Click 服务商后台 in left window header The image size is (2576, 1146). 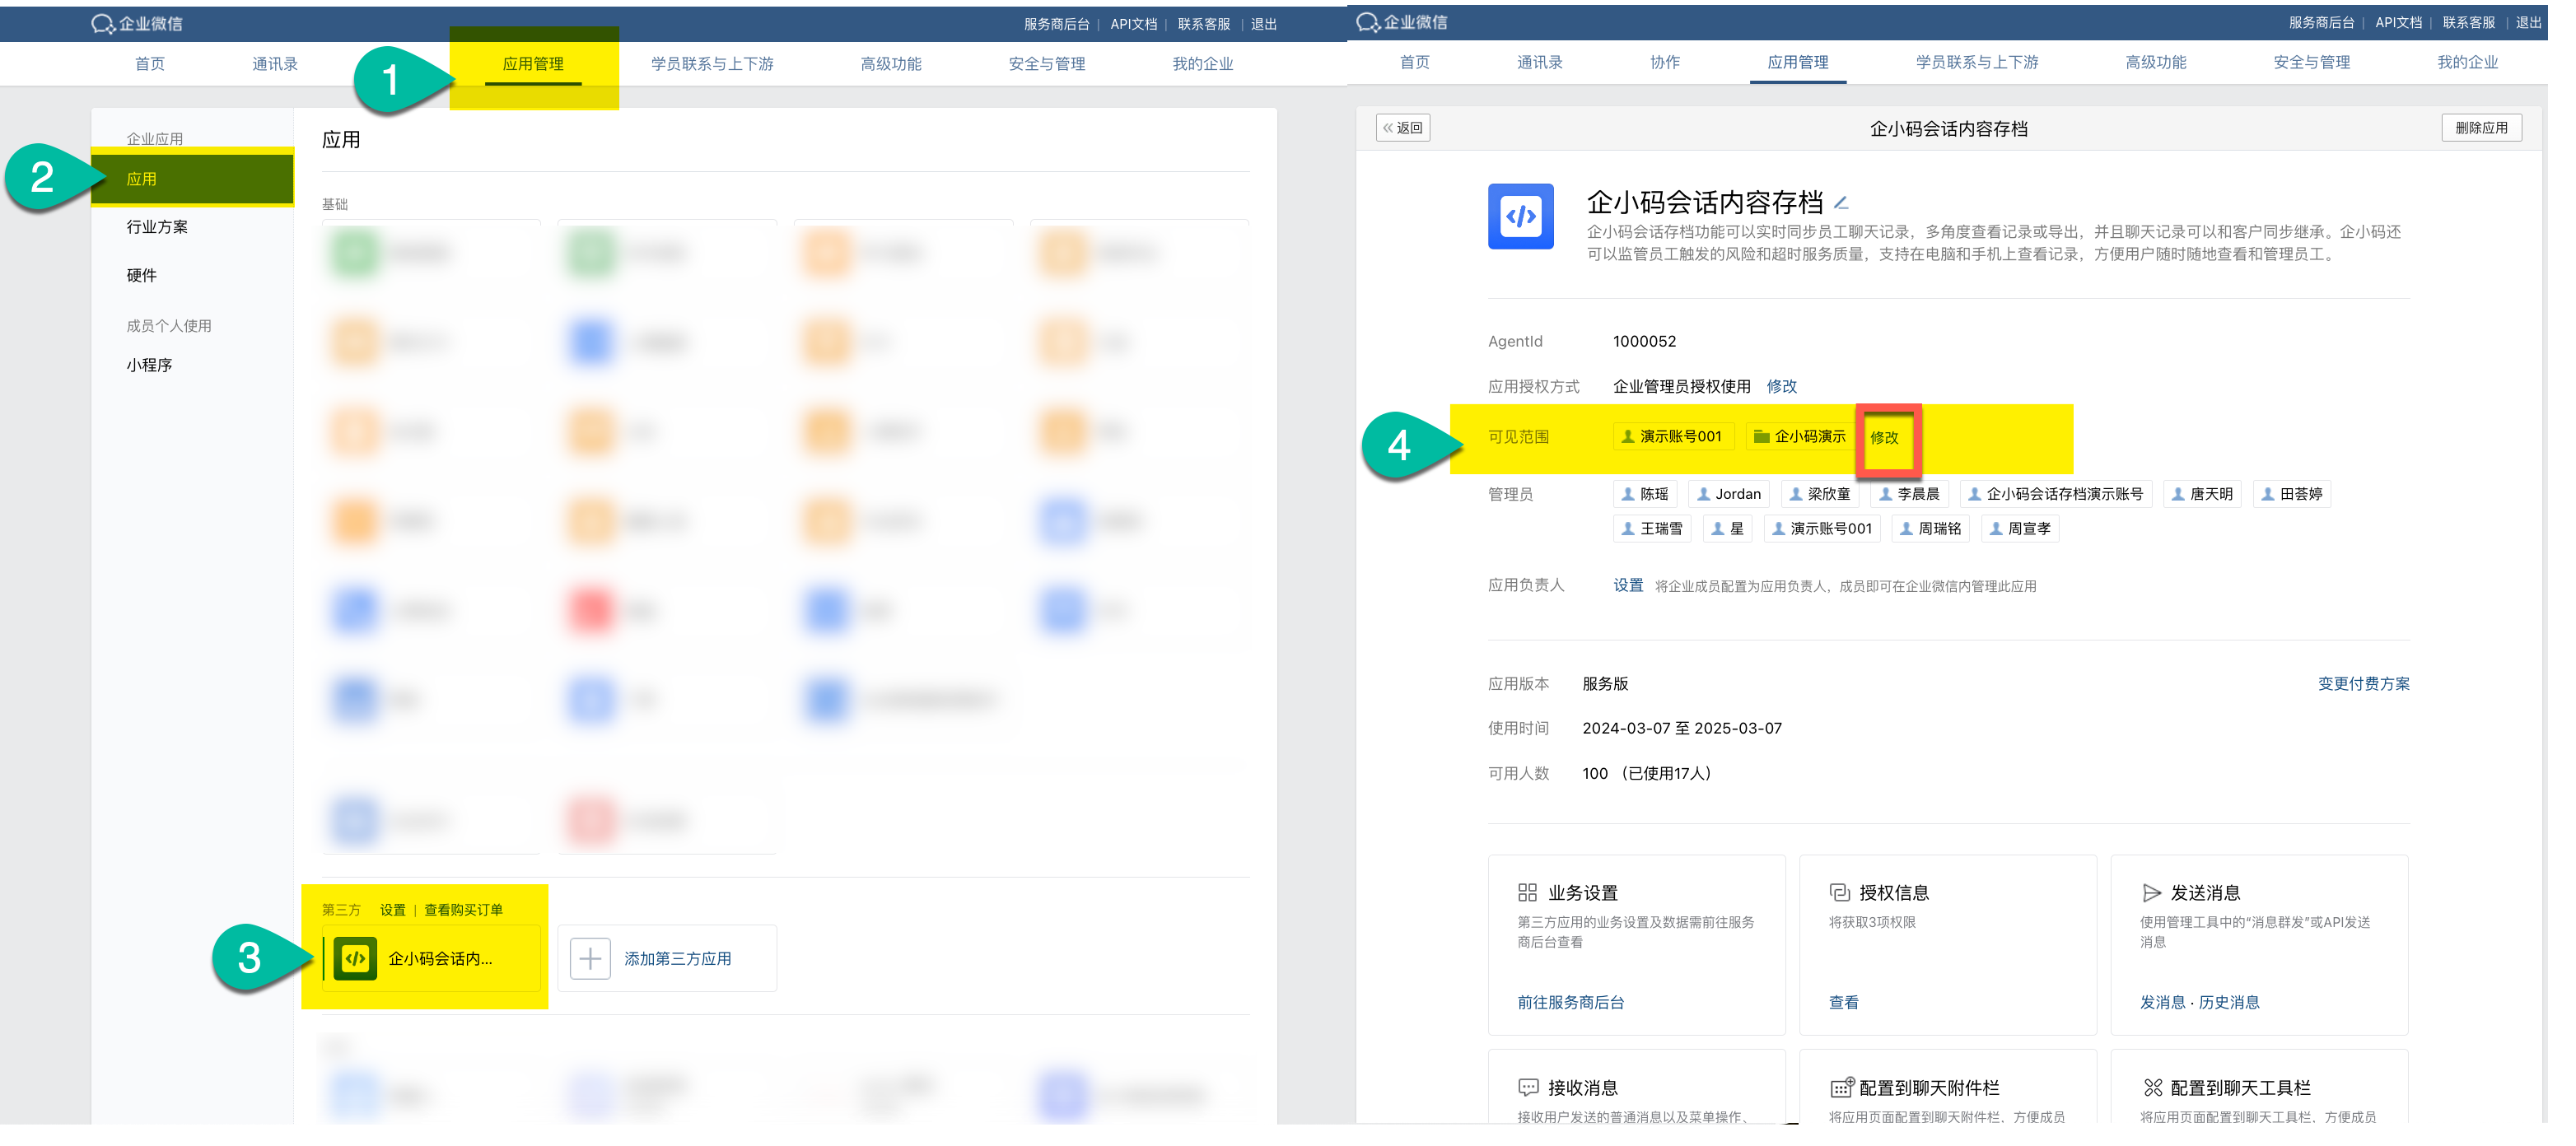1056,24
